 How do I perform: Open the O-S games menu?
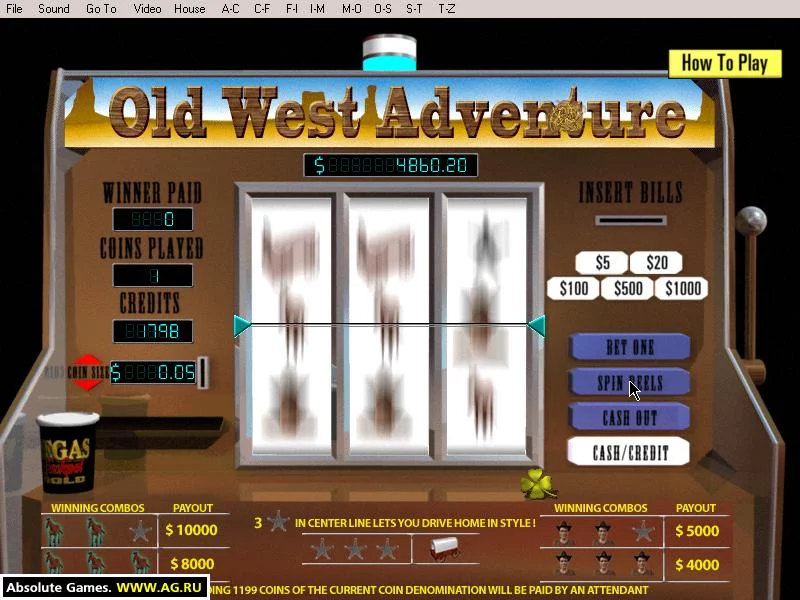pos(383,9)
